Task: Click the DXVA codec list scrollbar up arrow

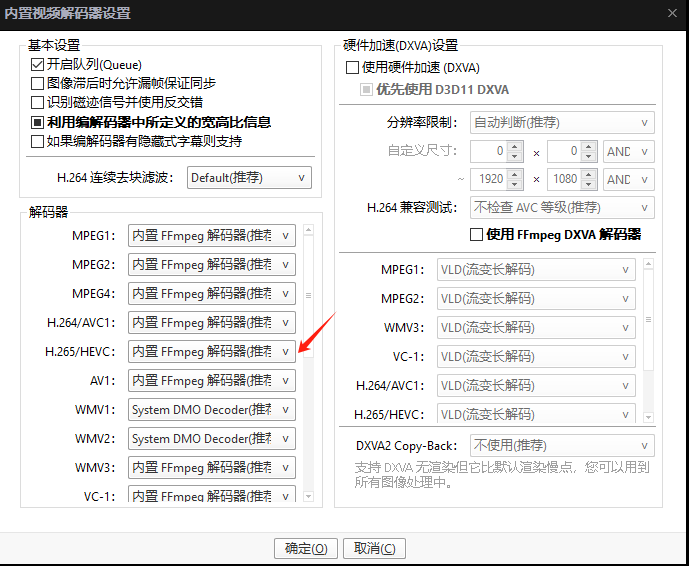Action: point(648,264)
